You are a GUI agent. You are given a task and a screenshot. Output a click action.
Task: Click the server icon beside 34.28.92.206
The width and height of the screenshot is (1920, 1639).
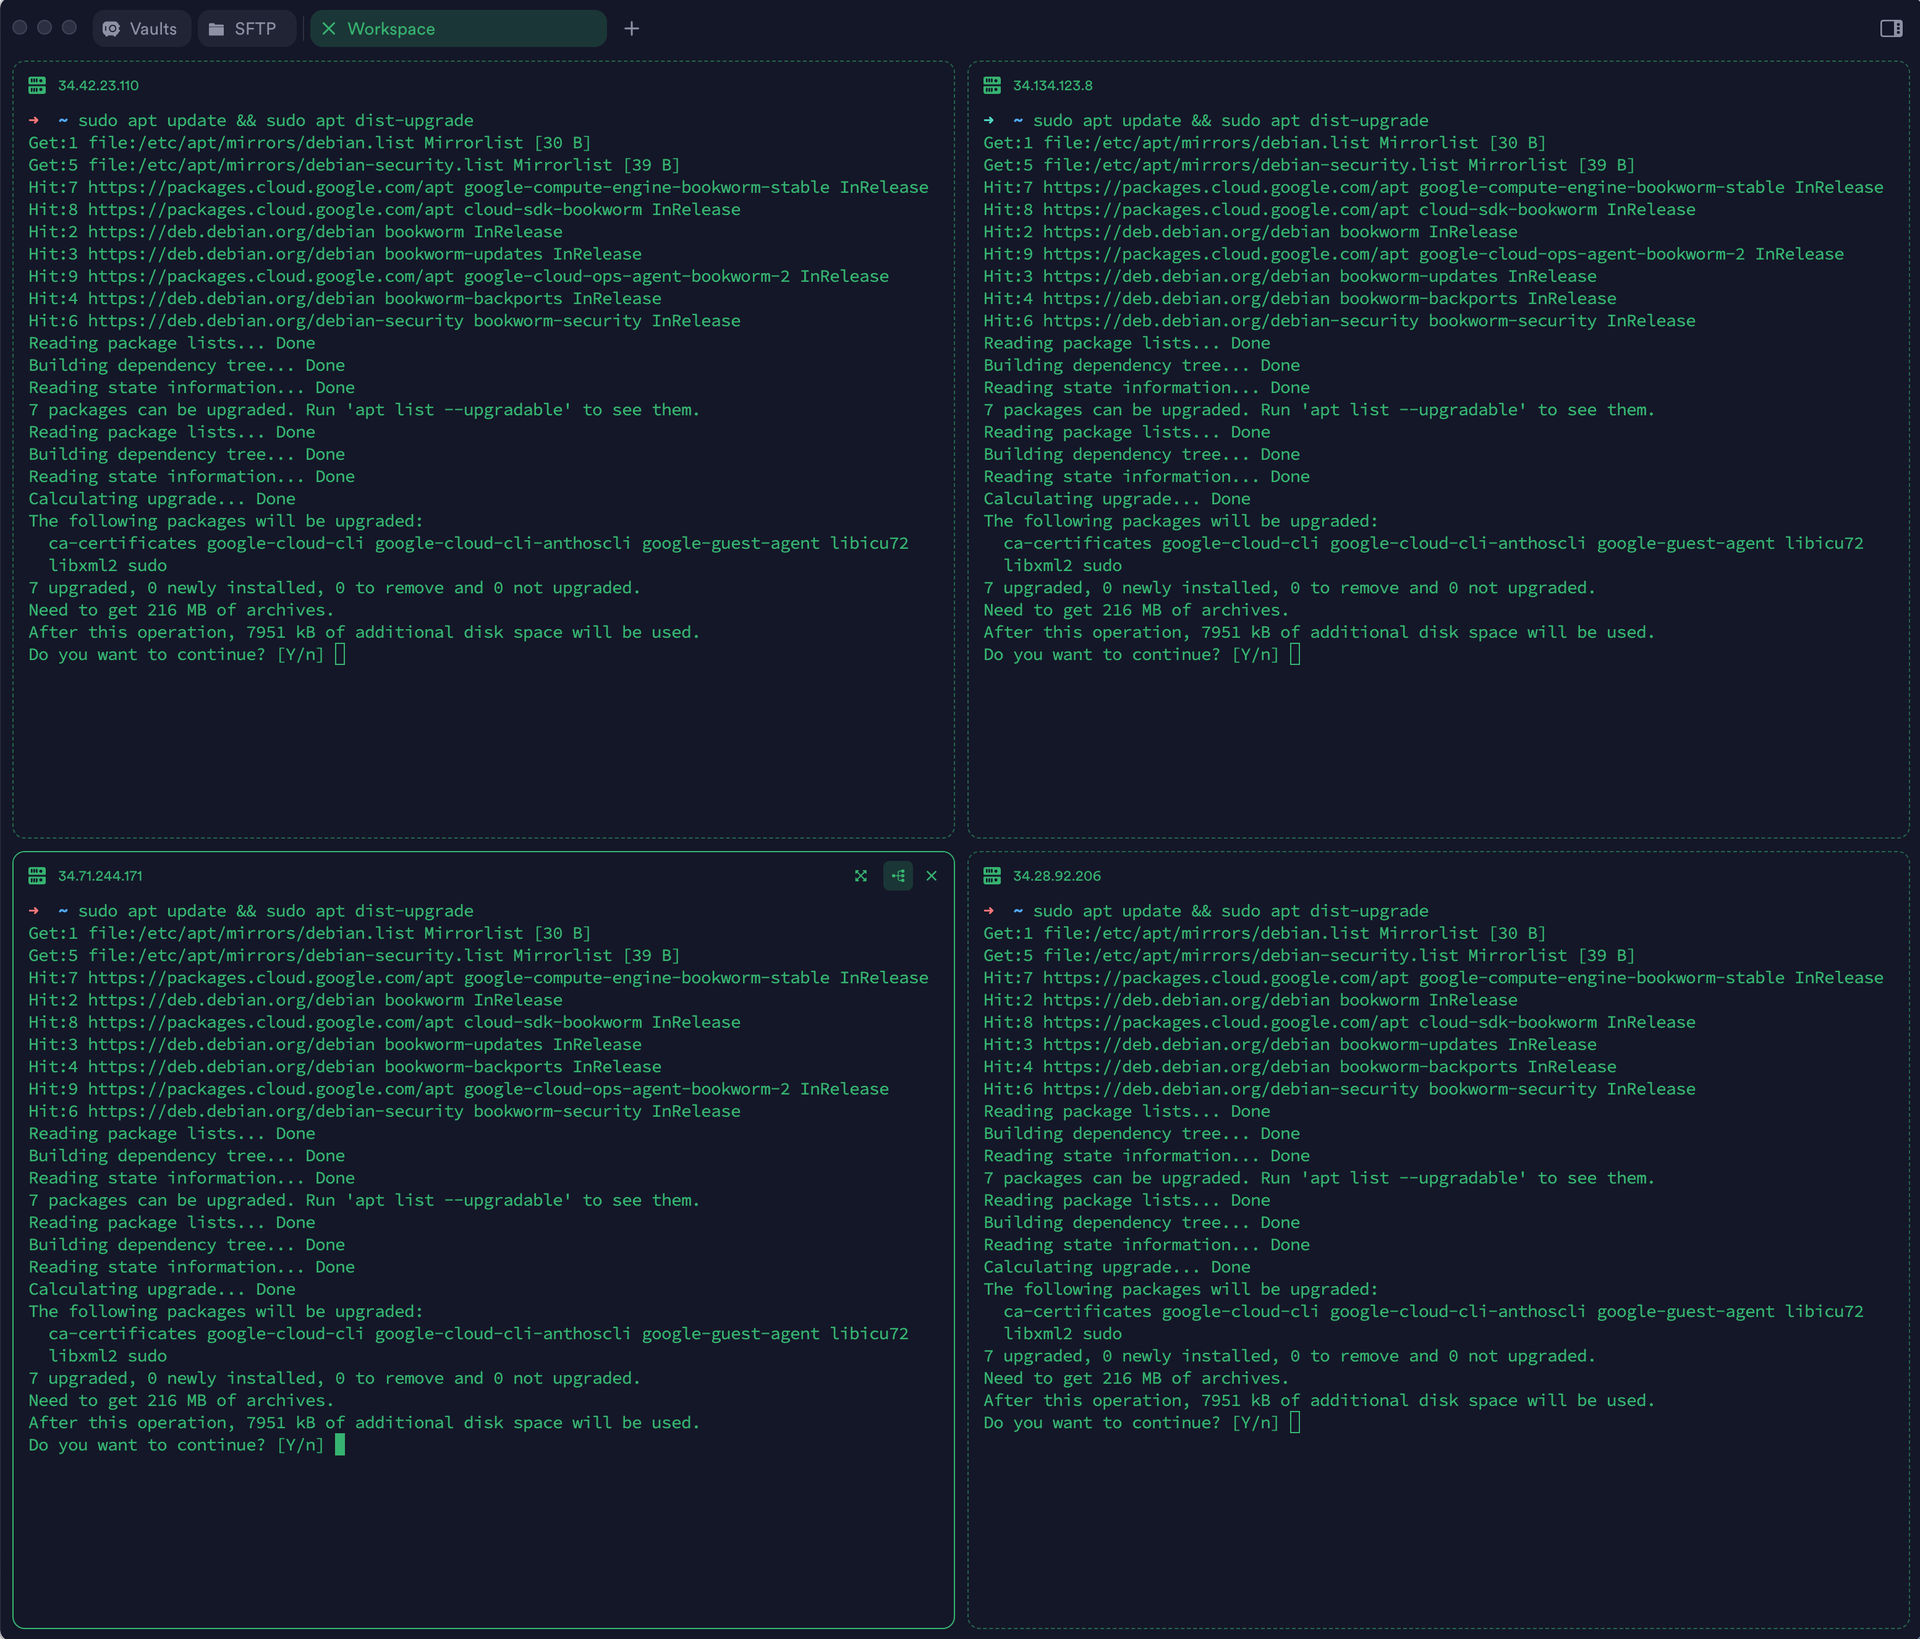coord(992,876)
